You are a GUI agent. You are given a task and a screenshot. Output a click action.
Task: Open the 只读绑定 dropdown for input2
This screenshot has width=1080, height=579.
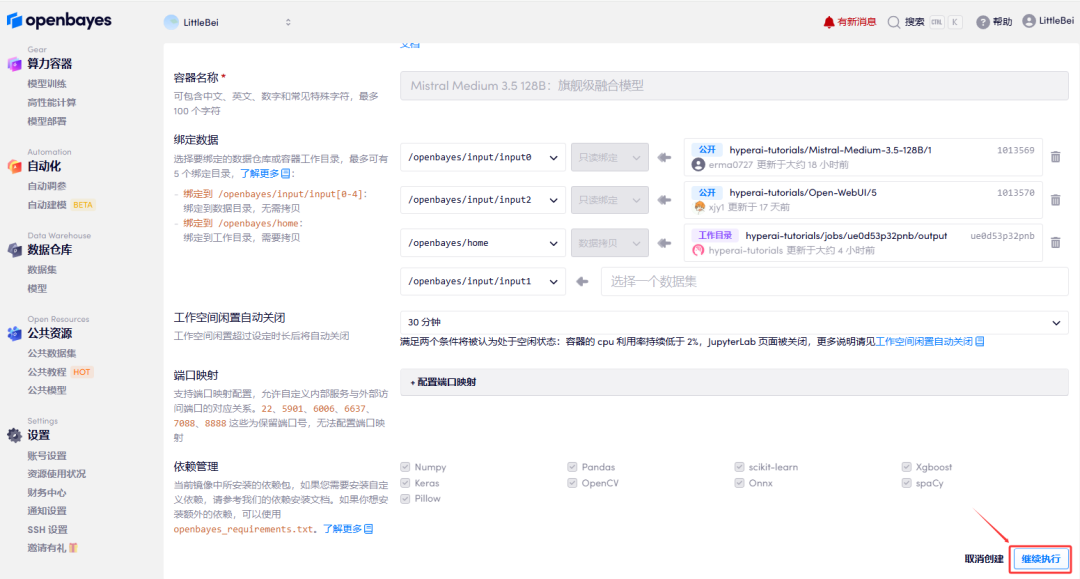pyautogui.click(x=610, y=200)
